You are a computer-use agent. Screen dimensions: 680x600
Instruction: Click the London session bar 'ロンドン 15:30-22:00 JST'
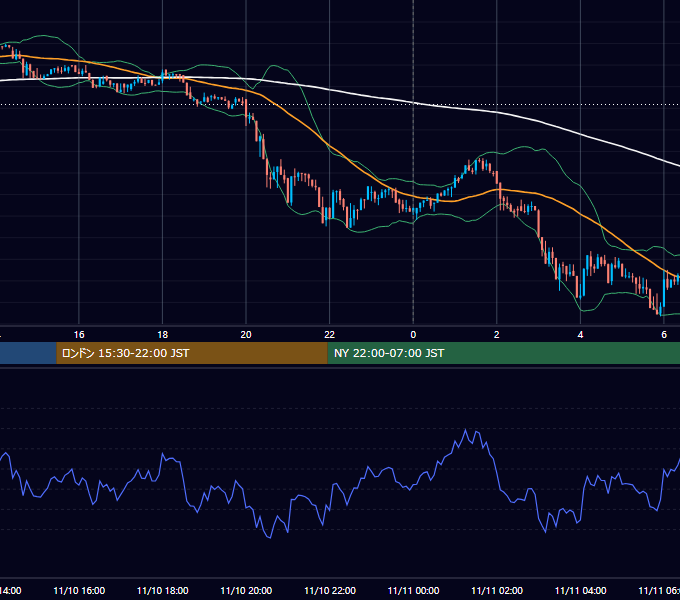pos(192,353)
